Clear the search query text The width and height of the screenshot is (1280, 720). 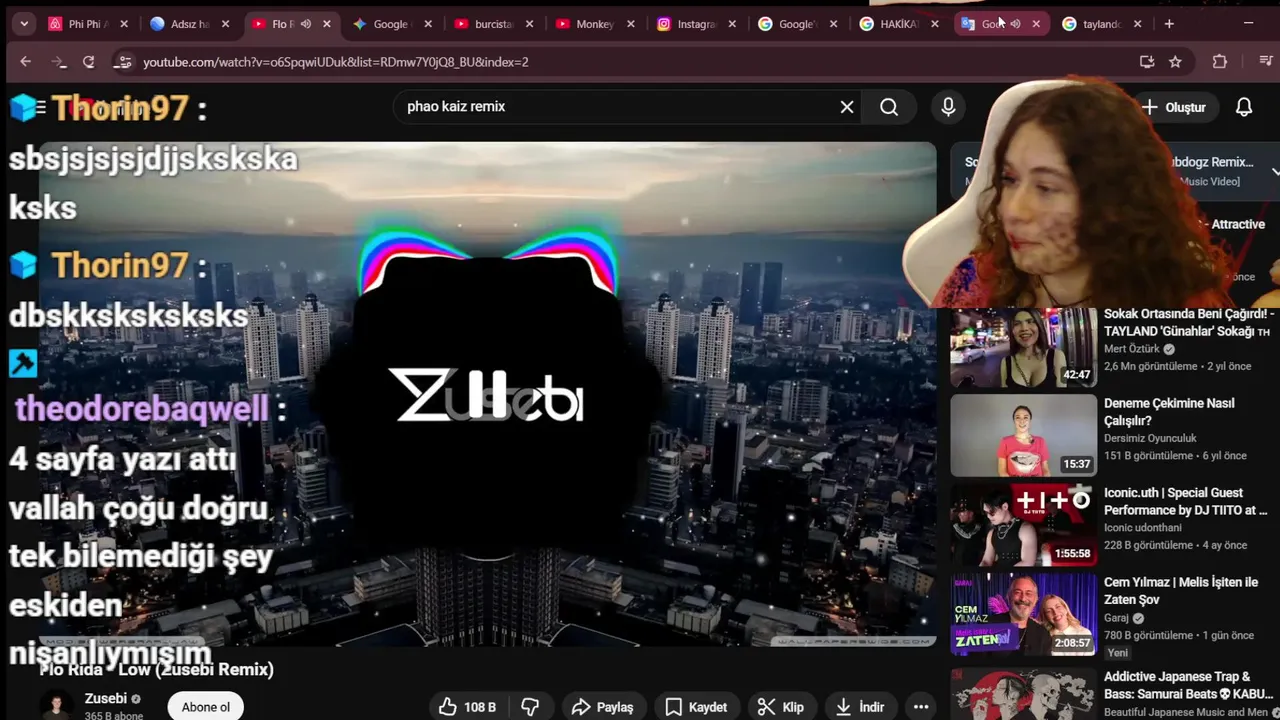pyautogui.click(x=847, y=107)
